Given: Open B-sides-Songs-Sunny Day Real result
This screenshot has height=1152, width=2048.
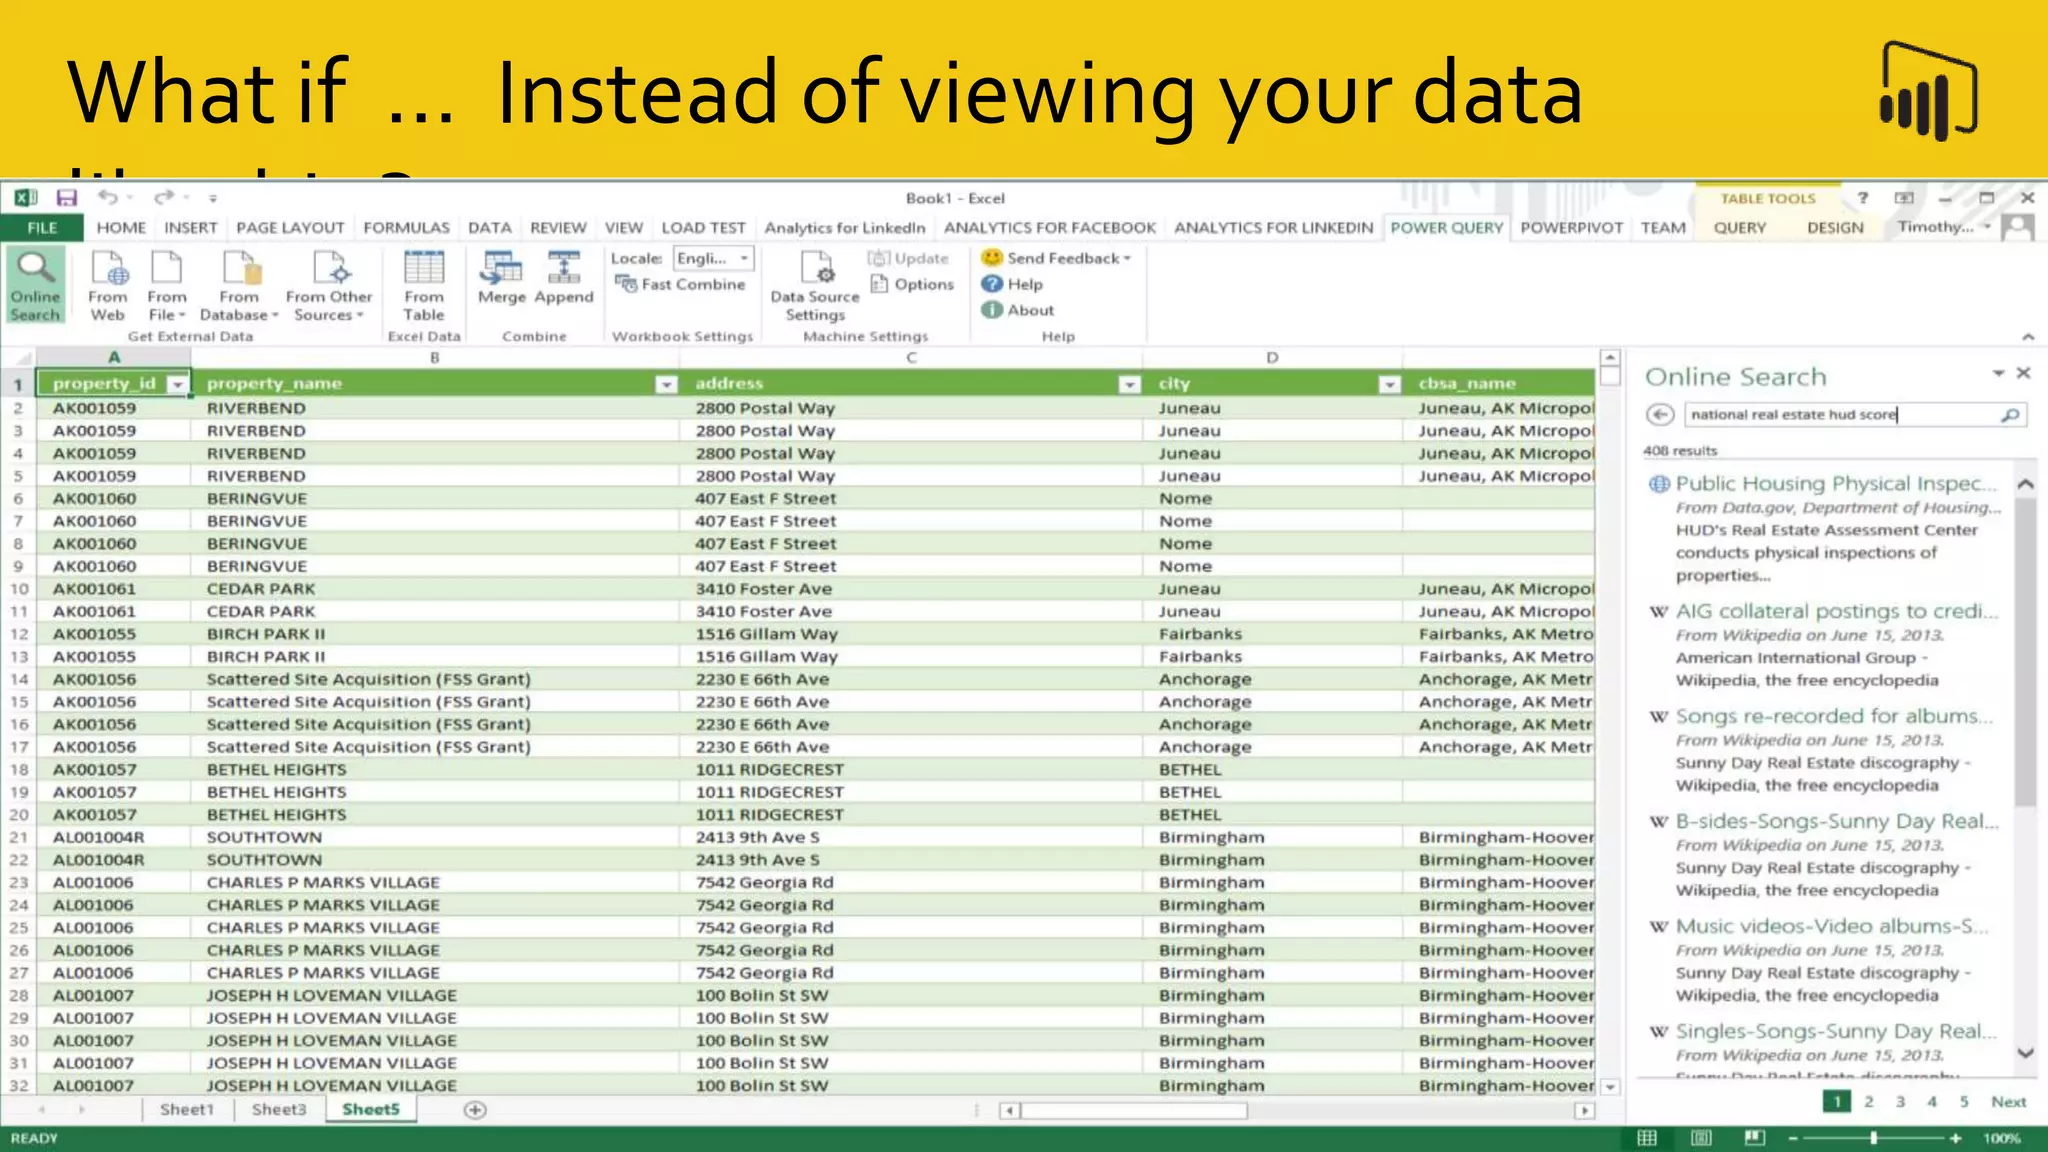Looking at the screenshot, I should point(1837,821).
